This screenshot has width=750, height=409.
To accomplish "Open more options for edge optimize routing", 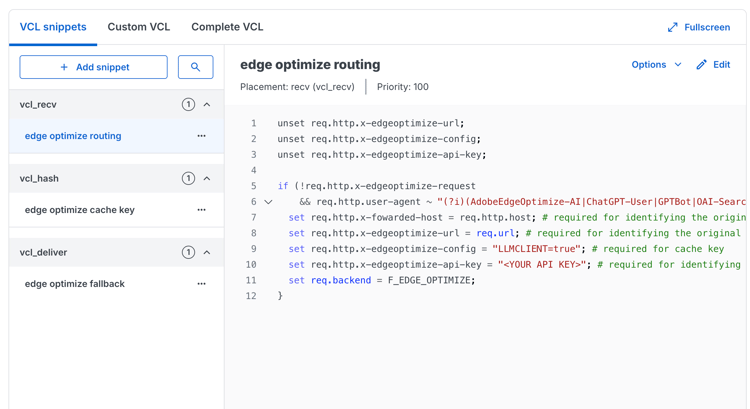I will [x=202, y=136].
